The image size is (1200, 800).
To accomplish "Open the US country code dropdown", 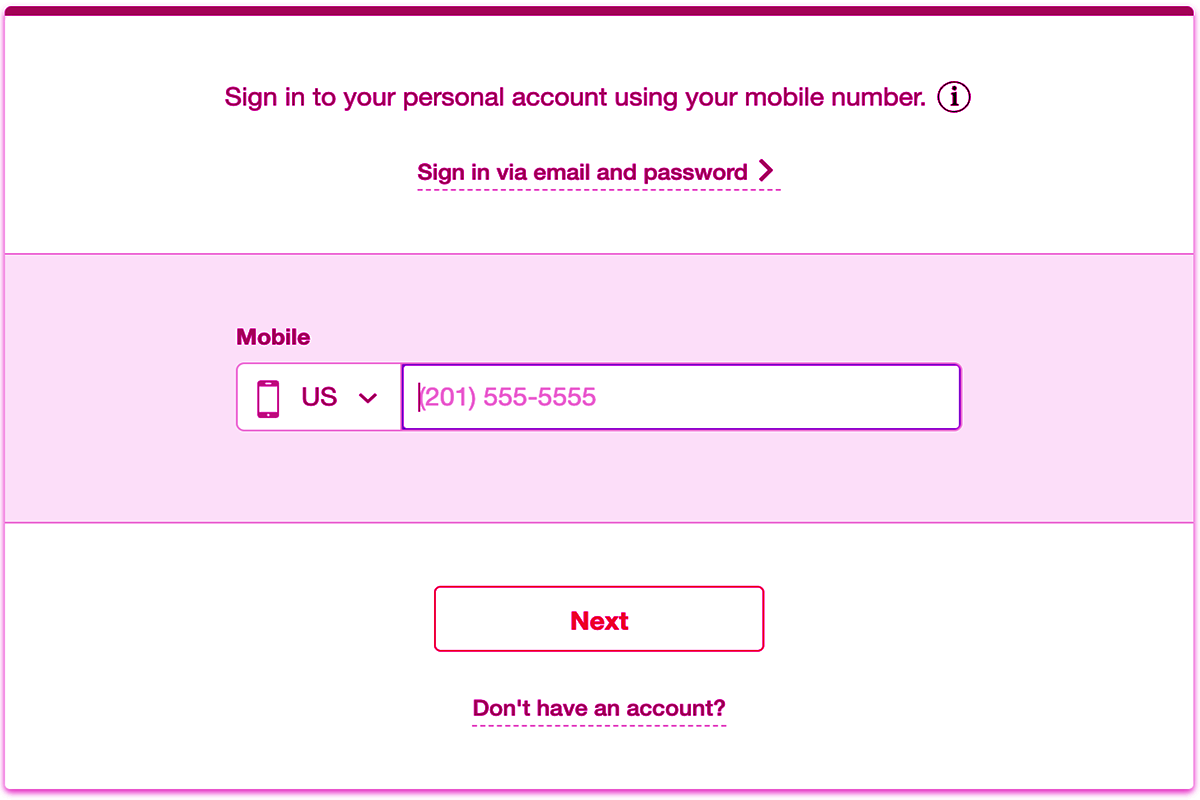I will point(319,398).
